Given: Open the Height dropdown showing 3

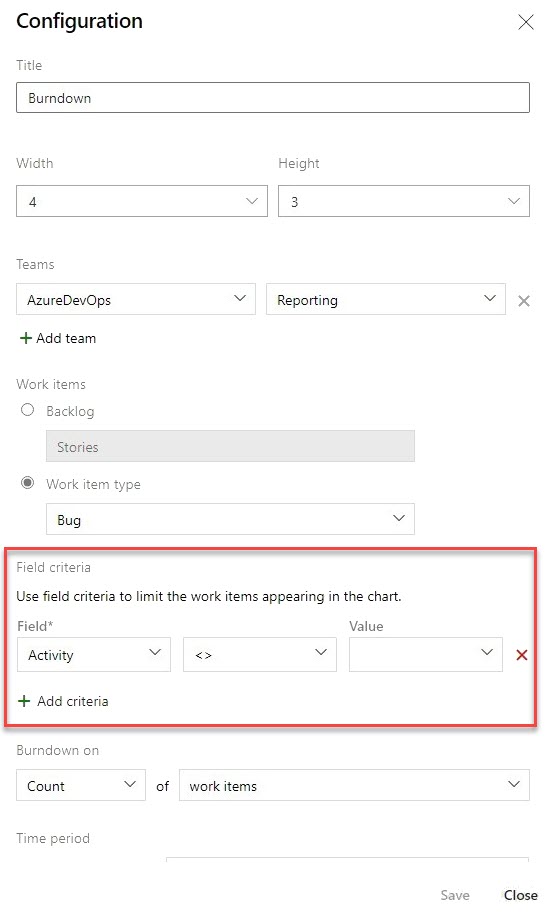Looking at the screenshot, I should [404, 202].
